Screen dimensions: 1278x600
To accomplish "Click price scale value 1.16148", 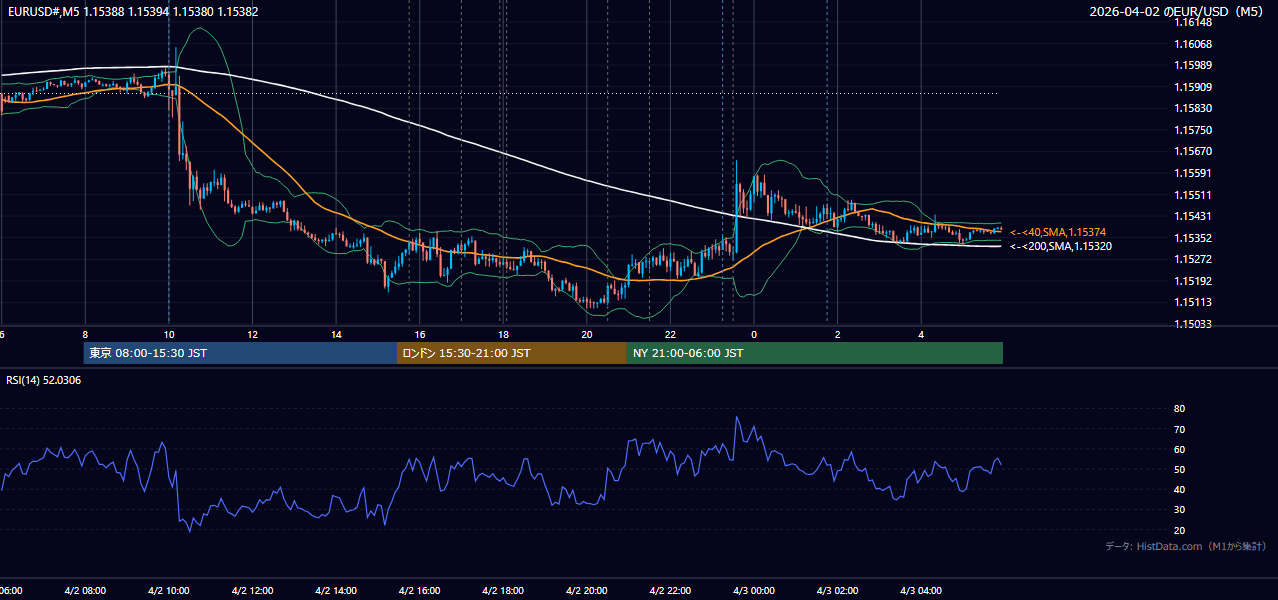I will click(x=1192, y=22).
